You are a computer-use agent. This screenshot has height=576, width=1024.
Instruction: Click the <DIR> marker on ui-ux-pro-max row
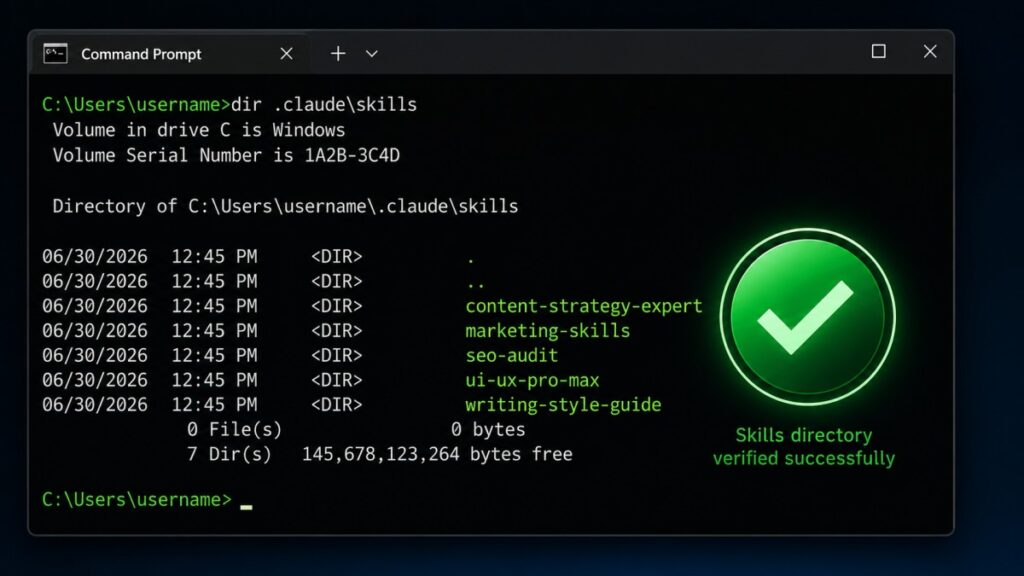coord(336,380)
